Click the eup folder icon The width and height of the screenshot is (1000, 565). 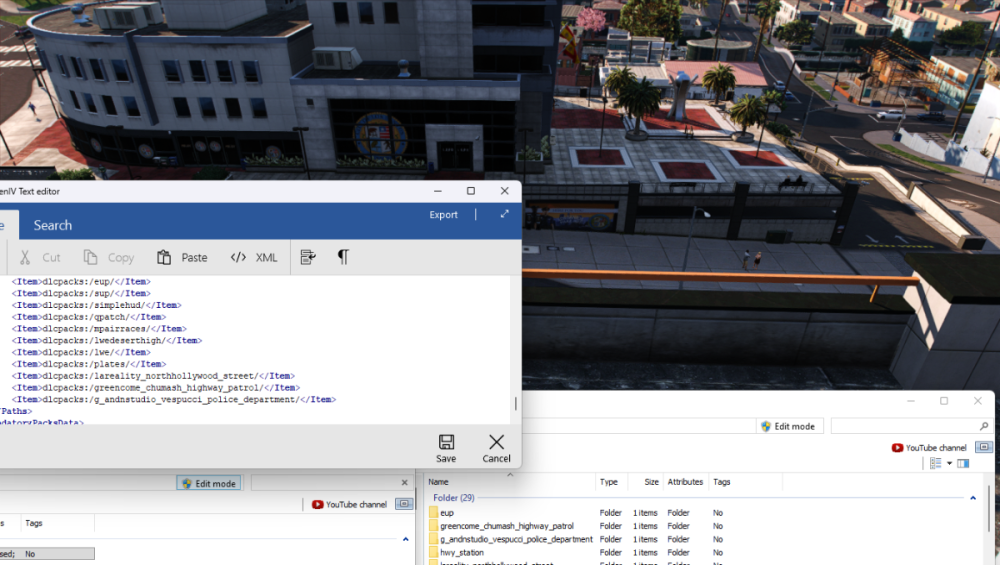[x=434, y=513]
